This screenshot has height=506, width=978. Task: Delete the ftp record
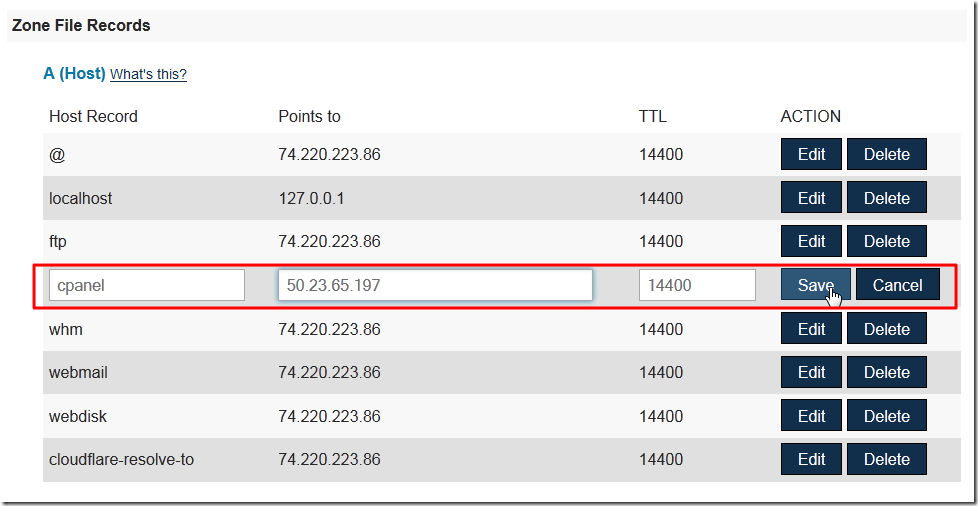[x=886, y=241]
